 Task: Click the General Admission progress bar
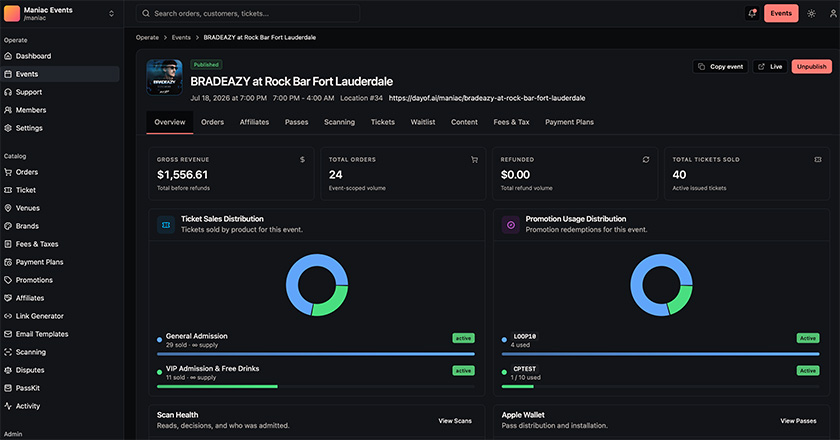pyautogui.click(x=316, y=354)
